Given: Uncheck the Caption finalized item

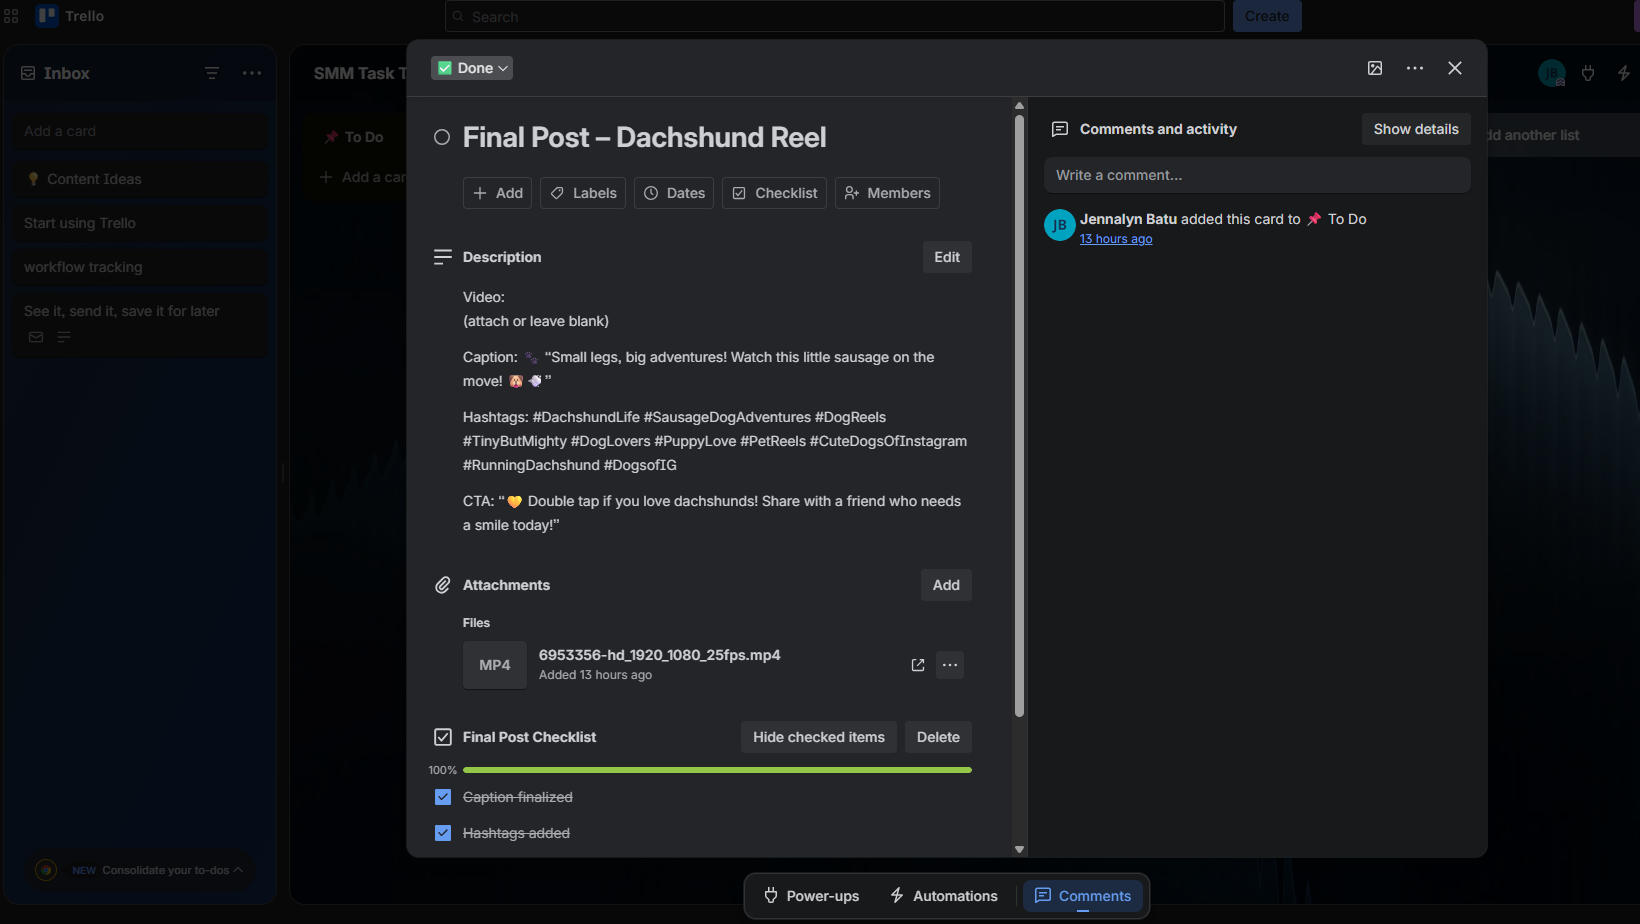Looking at the screenshot, I should 443,797.
